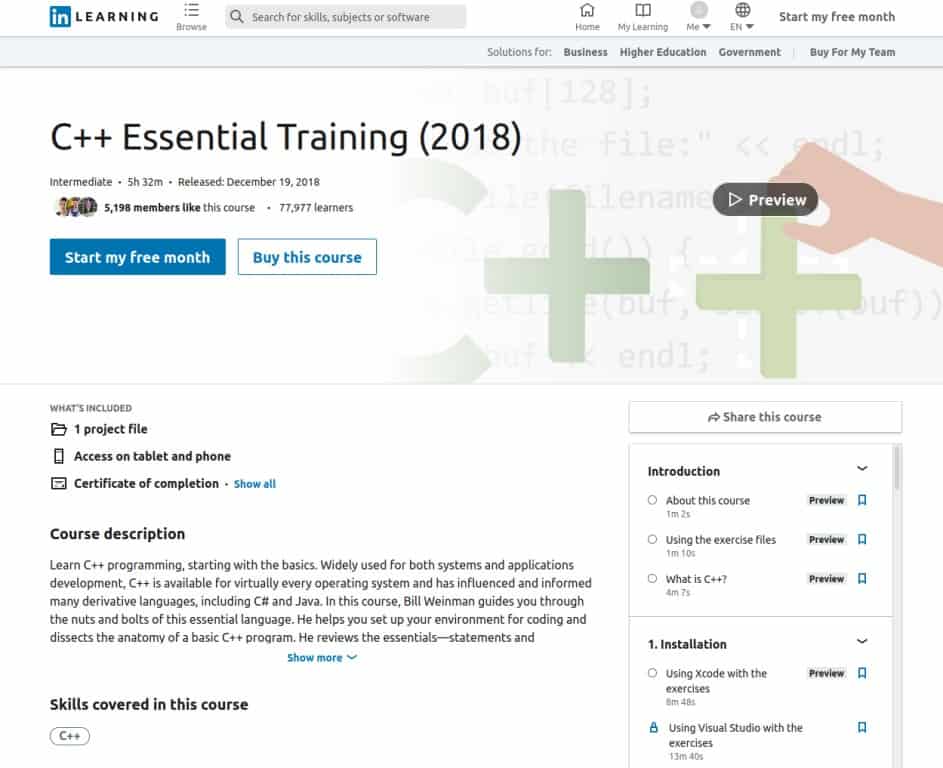This screenshot has width=943, height=768.
Task: Click the certificate of completion icon
Action: 58,484
